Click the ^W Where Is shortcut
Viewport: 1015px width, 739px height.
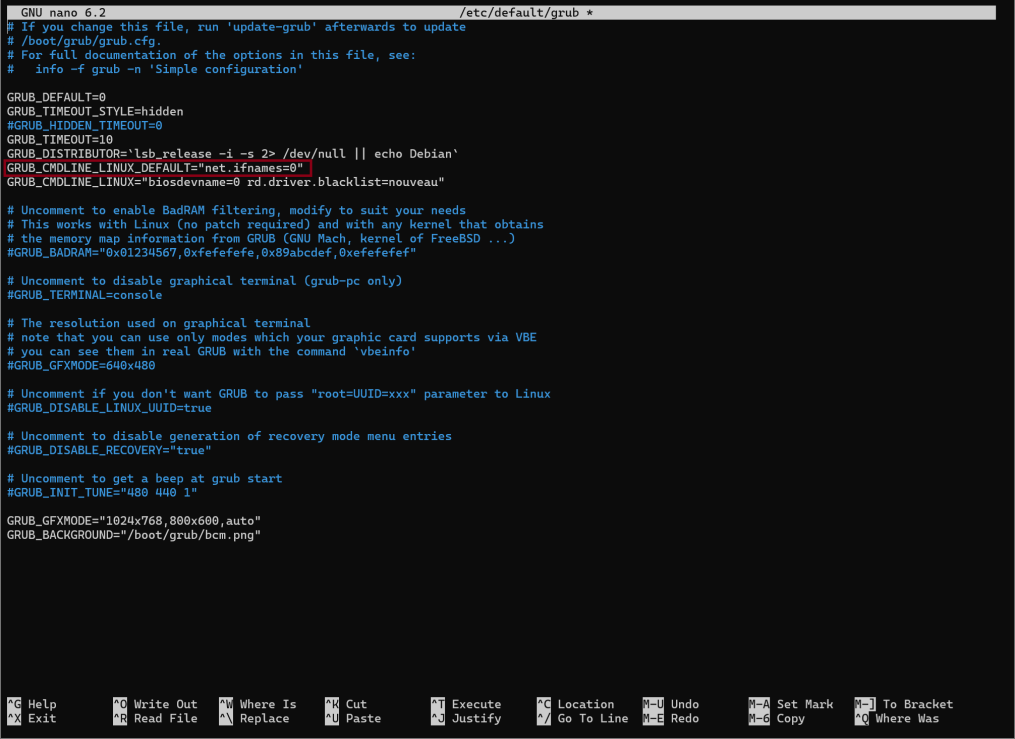point(258,704)
